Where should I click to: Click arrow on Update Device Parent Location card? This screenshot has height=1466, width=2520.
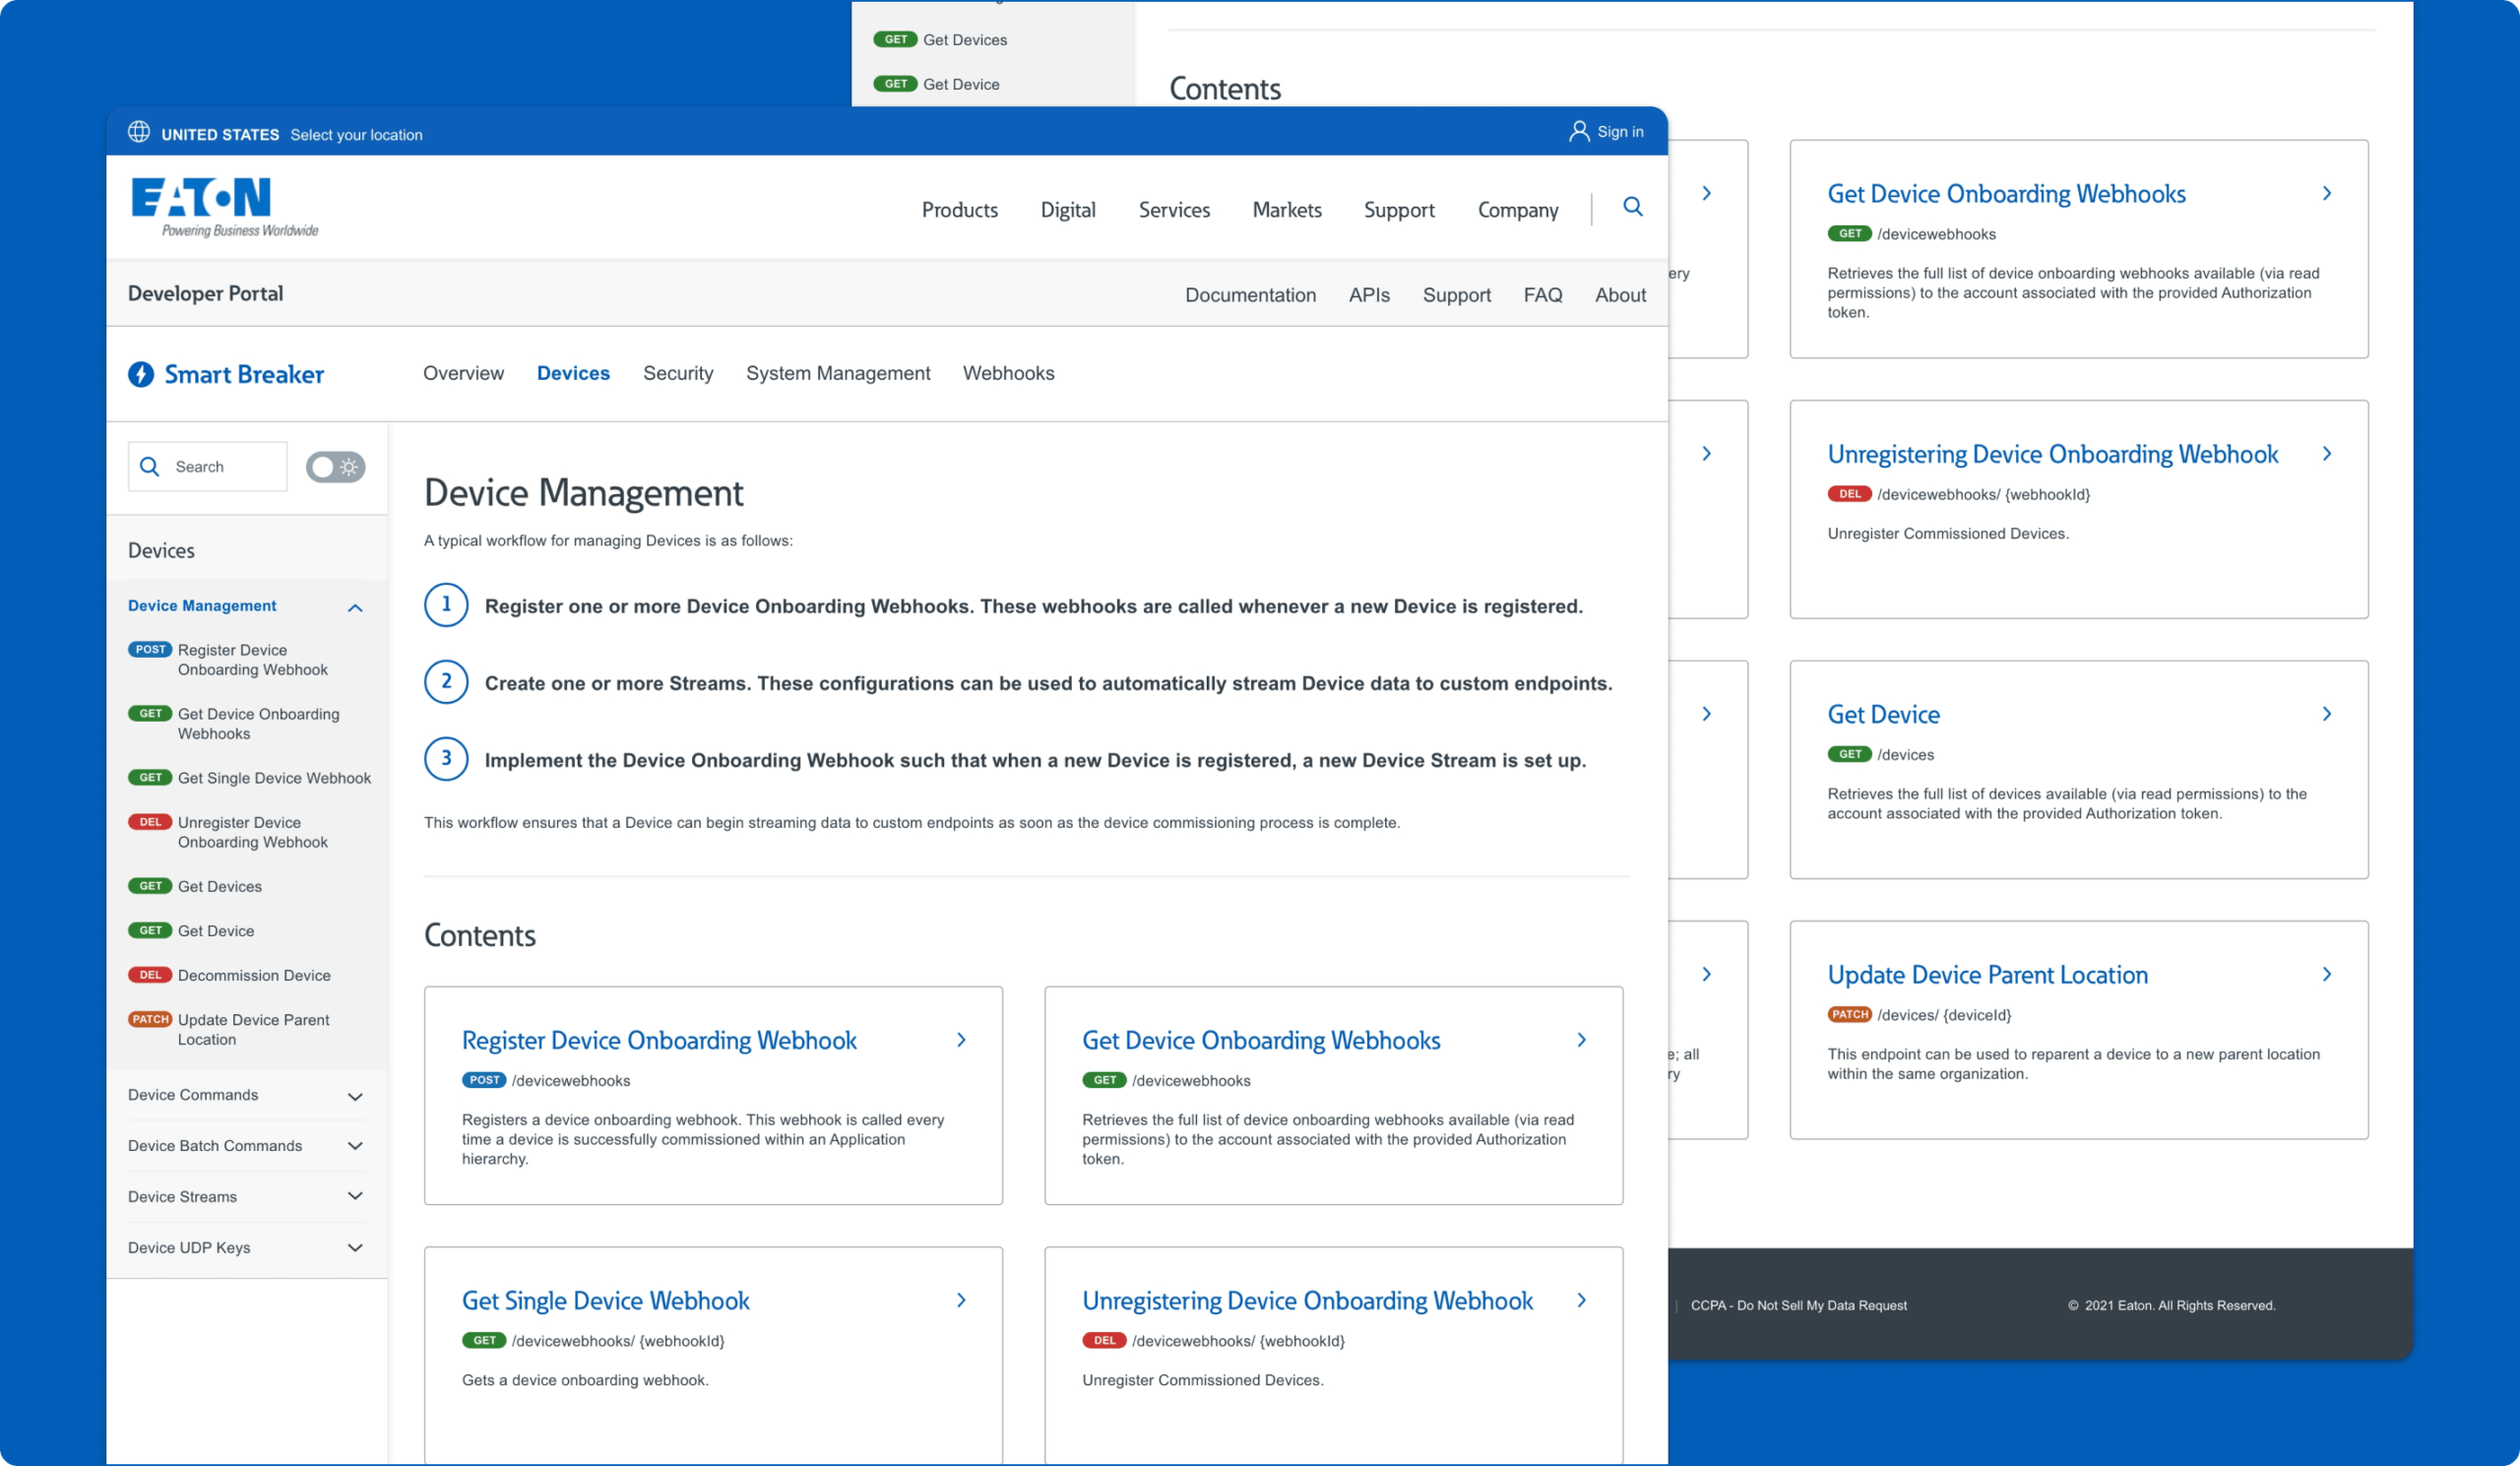[2326, 974]
